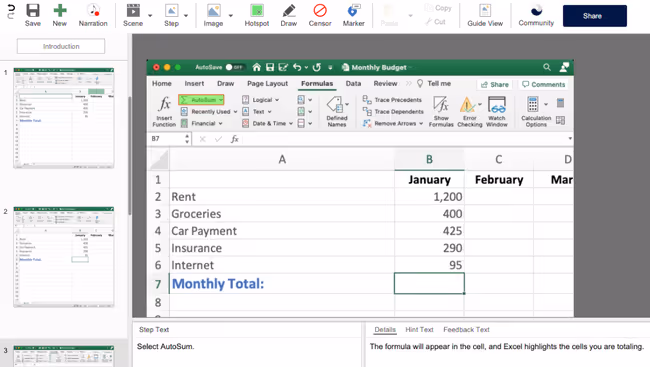Image resolution: width=650 pixels, height=367 pixels.
Task: Switch to the Page Layout ribbon tab
Action: coord(267,83)
